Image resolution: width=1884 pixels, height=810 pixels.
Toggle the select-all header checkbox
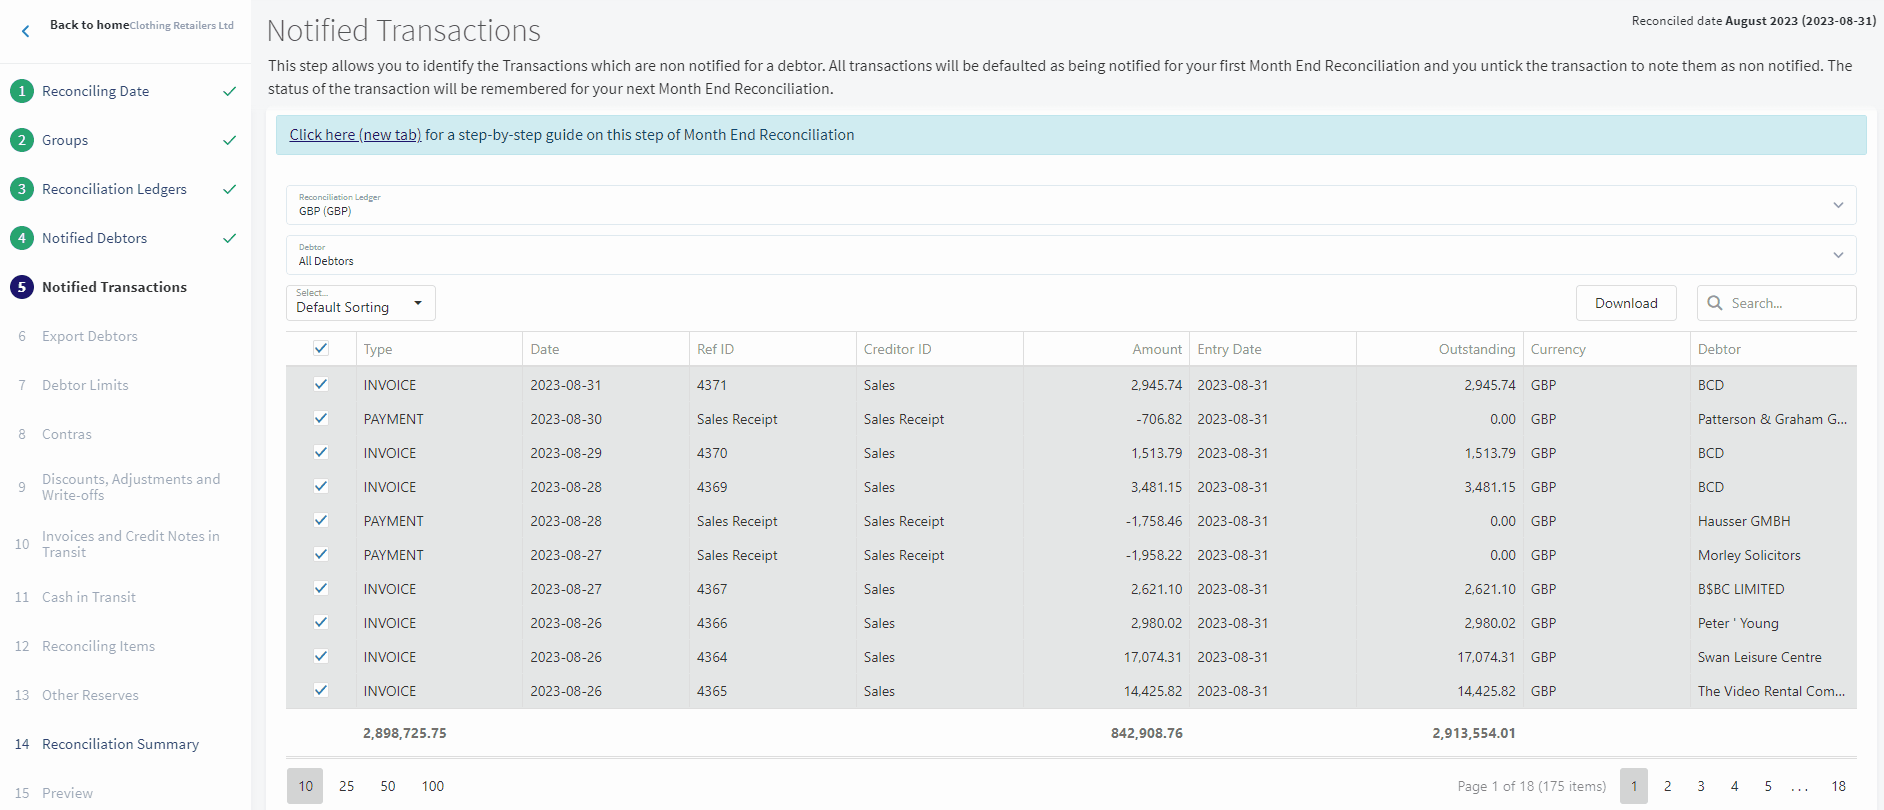pos(321,348)
